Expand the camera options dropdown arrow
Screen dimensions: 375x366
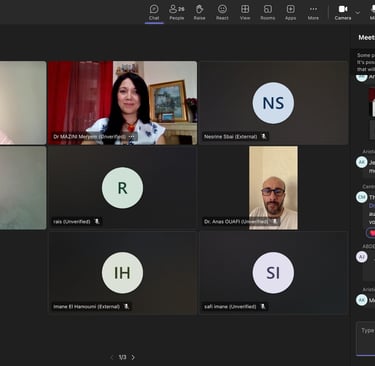(358, 13)
